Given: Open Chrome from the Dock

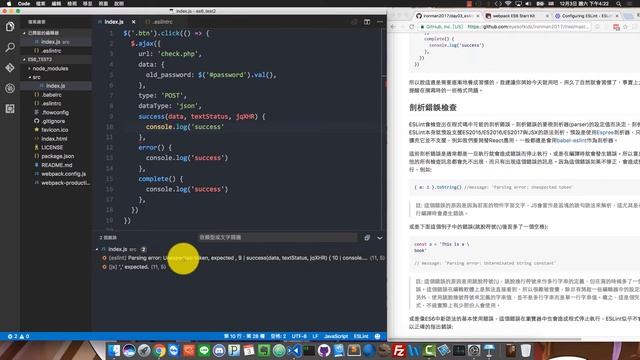Looking at the screenshot, I should tap(159, 350).
